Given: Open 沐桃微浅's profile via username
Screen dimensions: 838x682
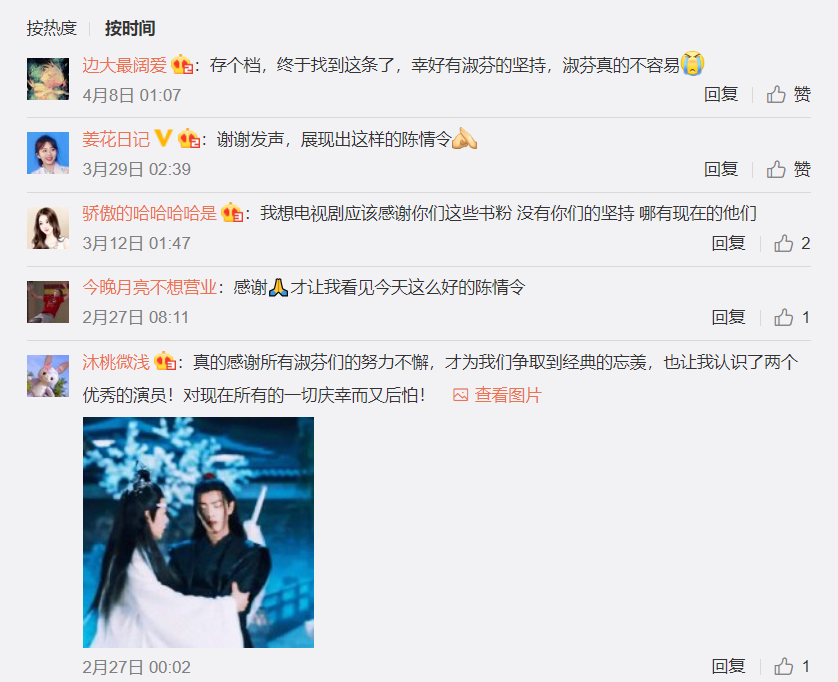Looking at the screenshot, I should click(116, 362).
